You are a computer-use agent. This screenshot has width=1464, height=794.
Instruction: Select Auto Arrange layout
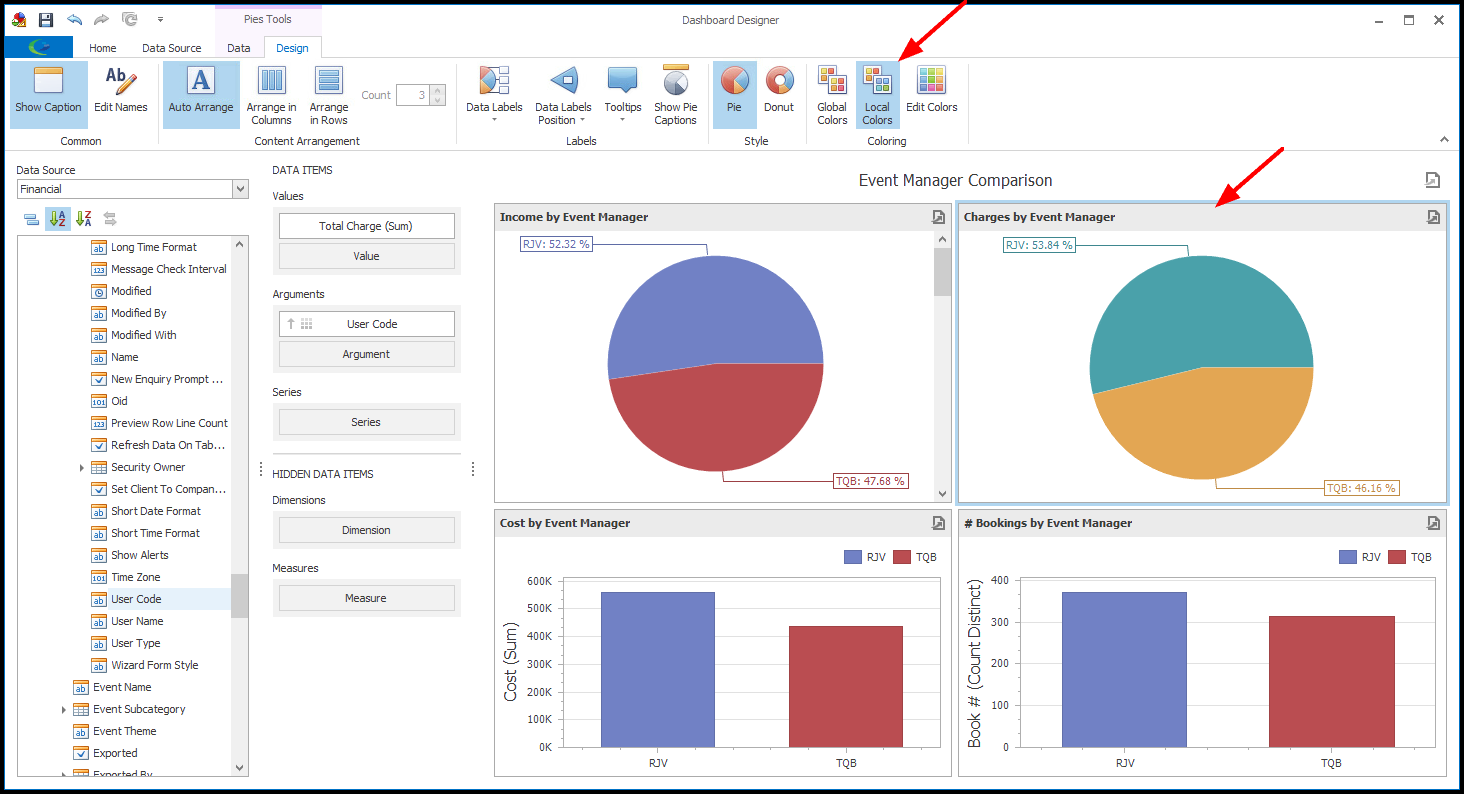[x=201, y=95]
